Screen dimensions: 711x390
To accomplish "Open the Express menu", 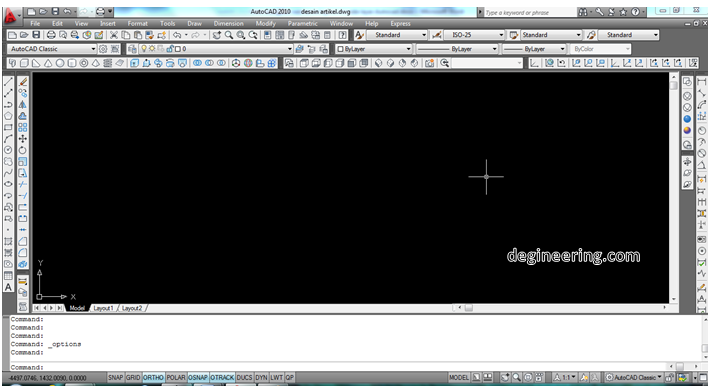I will pos(400,24).
